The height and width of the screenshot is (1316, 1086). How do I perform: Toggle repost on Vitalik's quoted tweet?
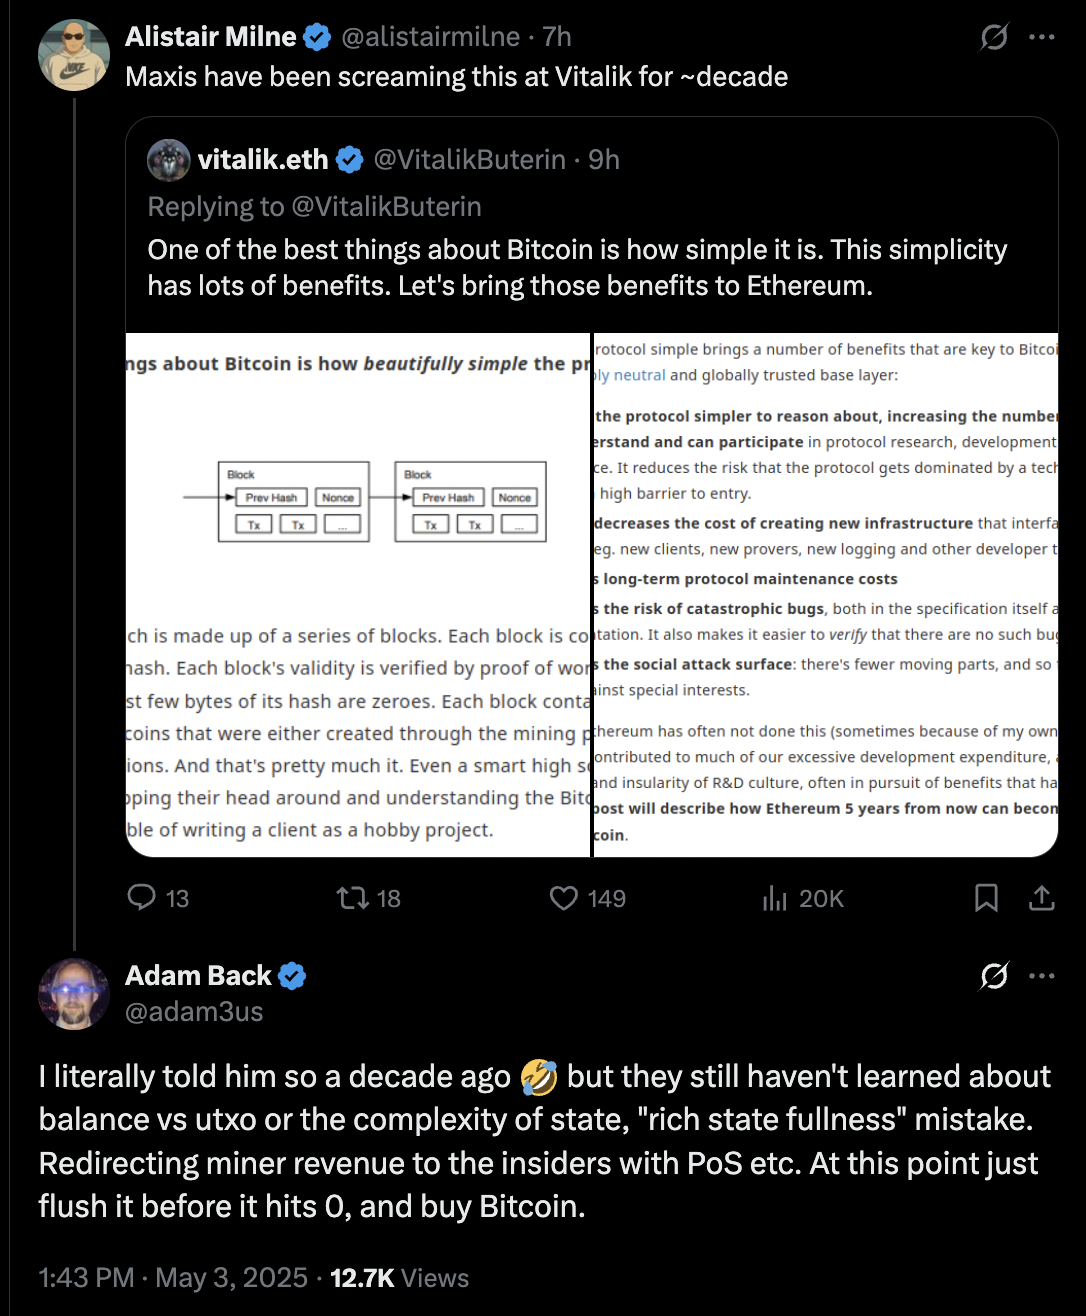352,898
